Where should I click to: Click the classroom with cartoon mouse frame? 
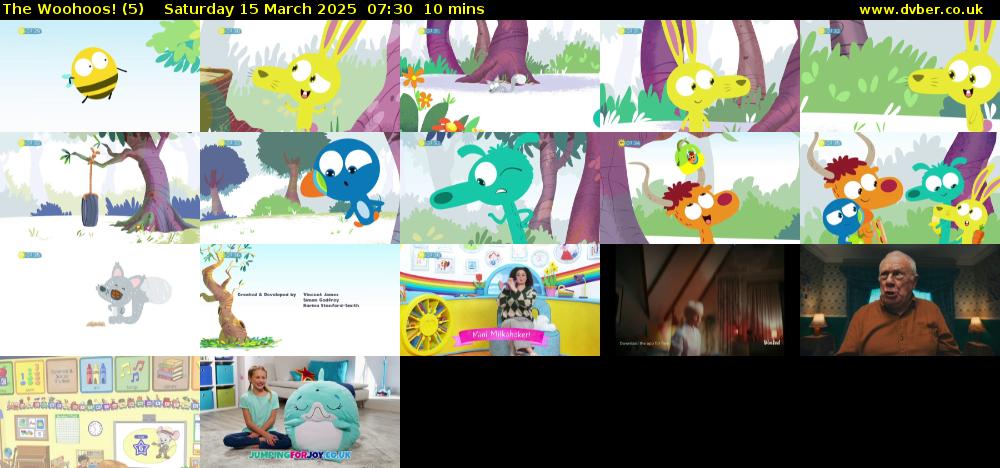coord(100,412)
